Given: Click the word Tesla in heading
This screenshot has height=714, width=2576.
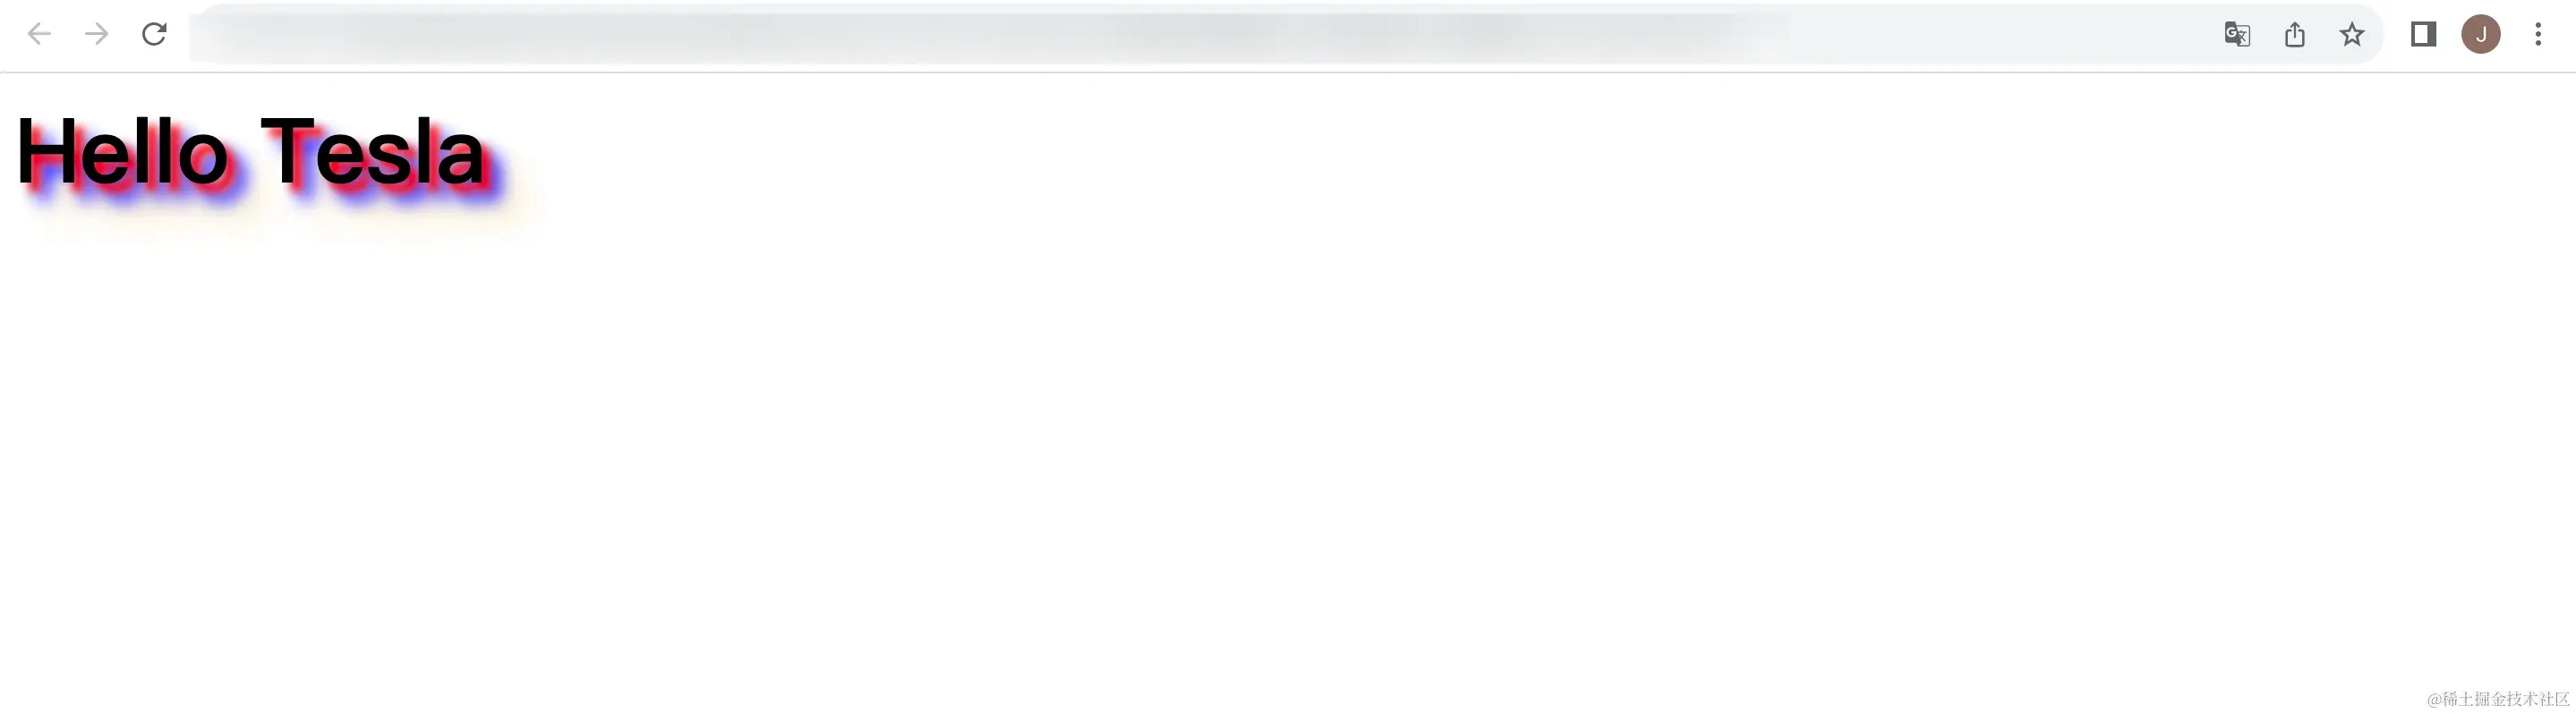Looking at the screenshot, I should pos(373,152).
